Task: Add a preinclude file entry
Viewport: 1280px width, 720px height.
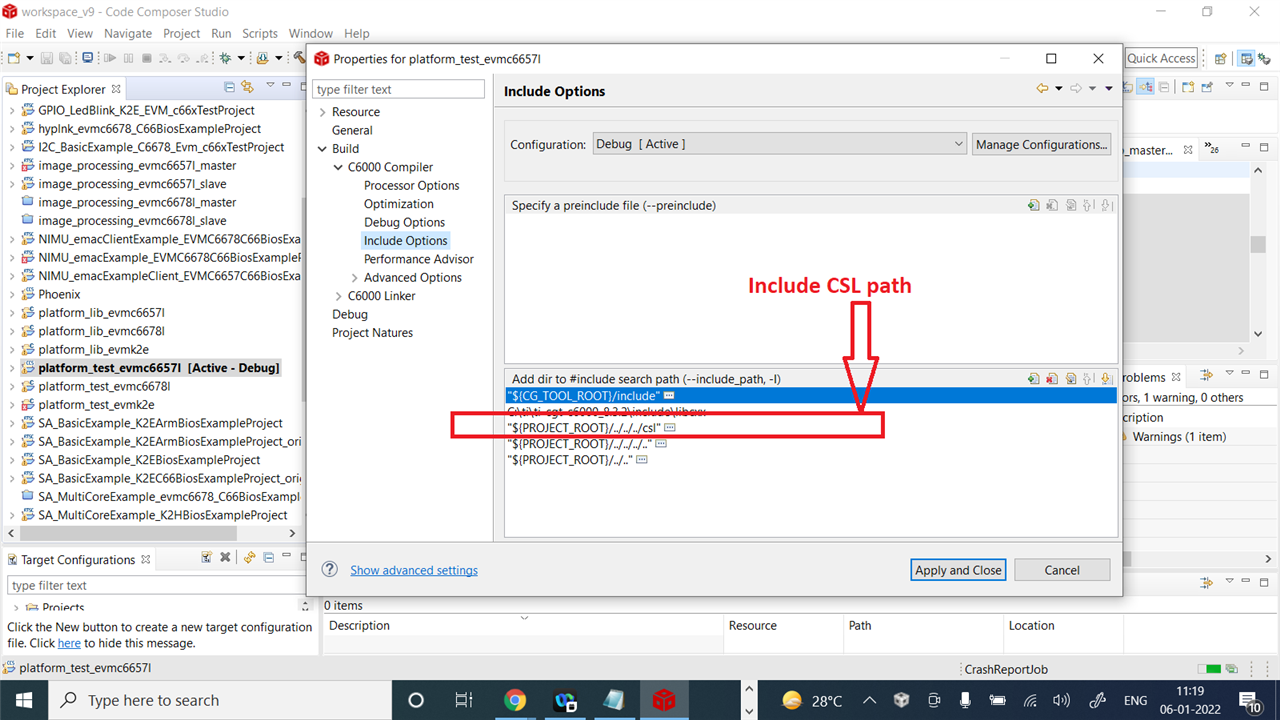Action: (x=1034, y=205)
